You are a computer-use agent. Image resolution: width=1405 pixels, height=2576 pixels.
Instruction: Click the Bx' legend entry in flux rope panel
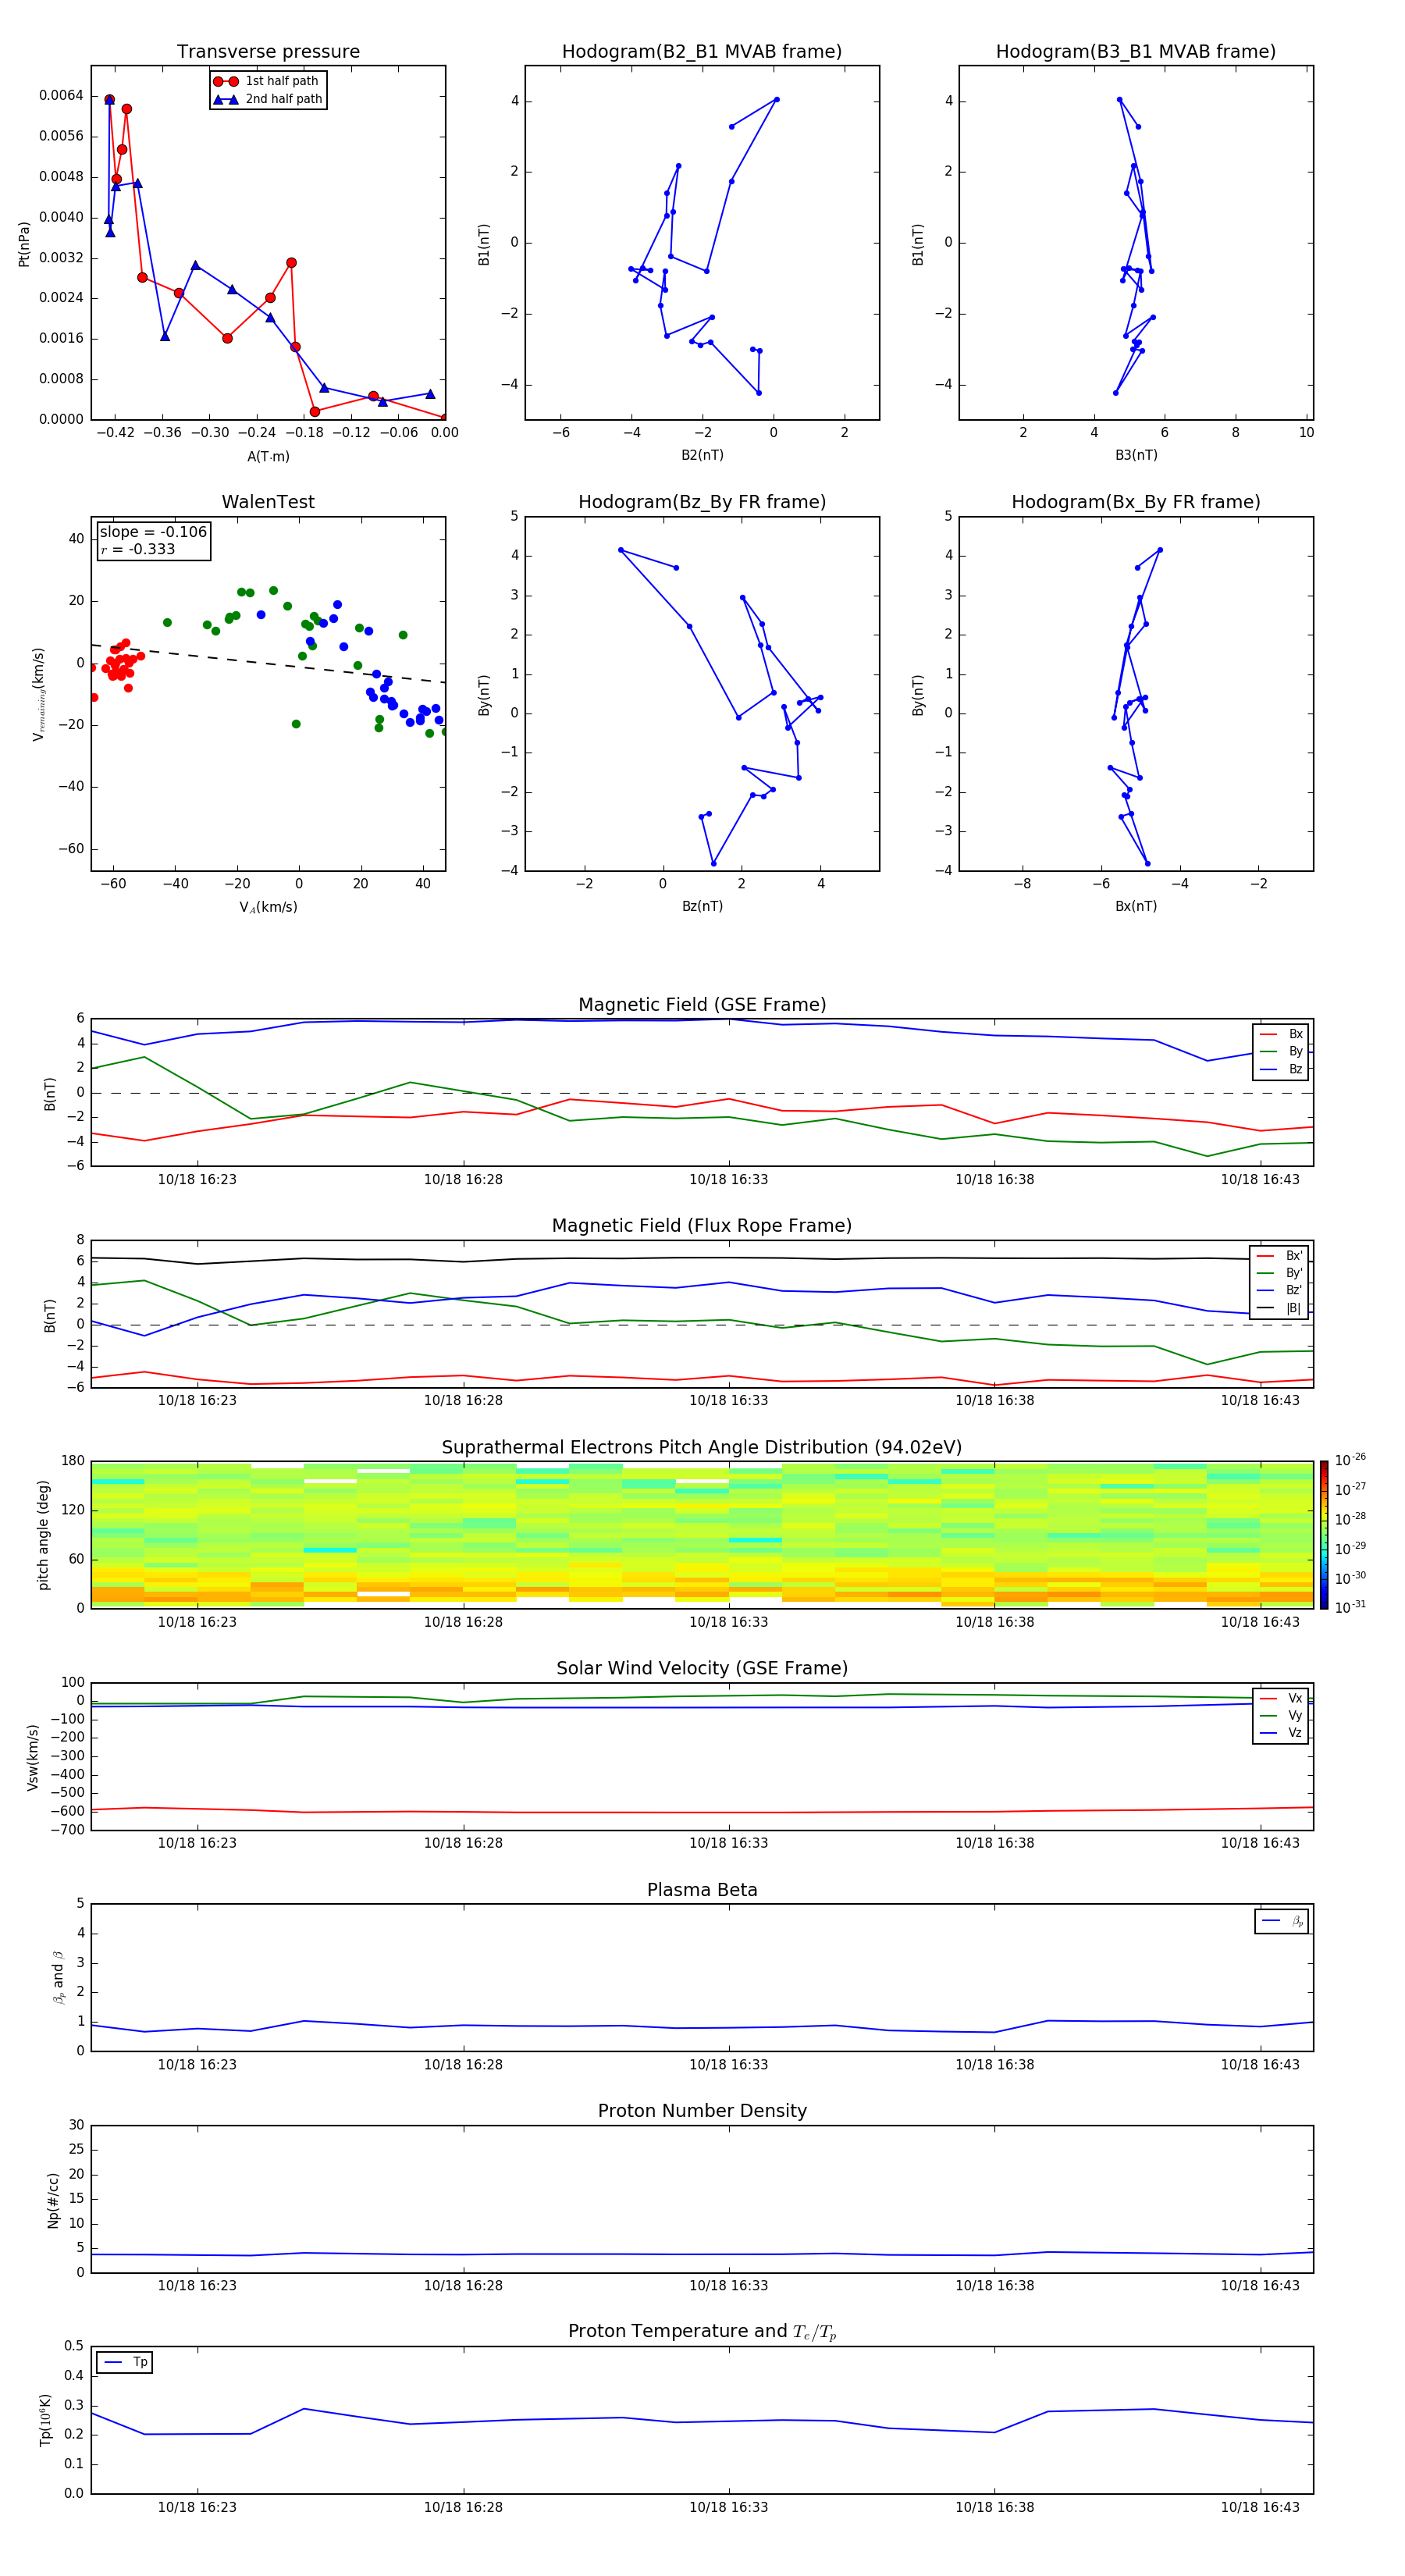pyautogui.click(x=1280, y=1256)
